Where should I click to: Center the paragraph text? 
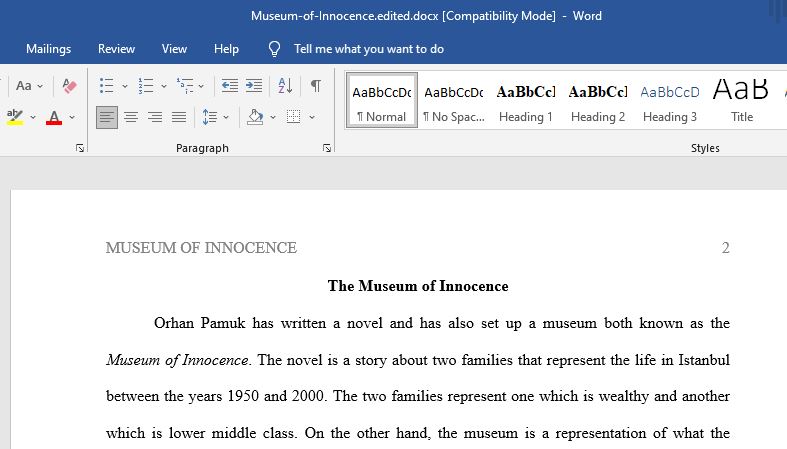click(x=131, y=117)
